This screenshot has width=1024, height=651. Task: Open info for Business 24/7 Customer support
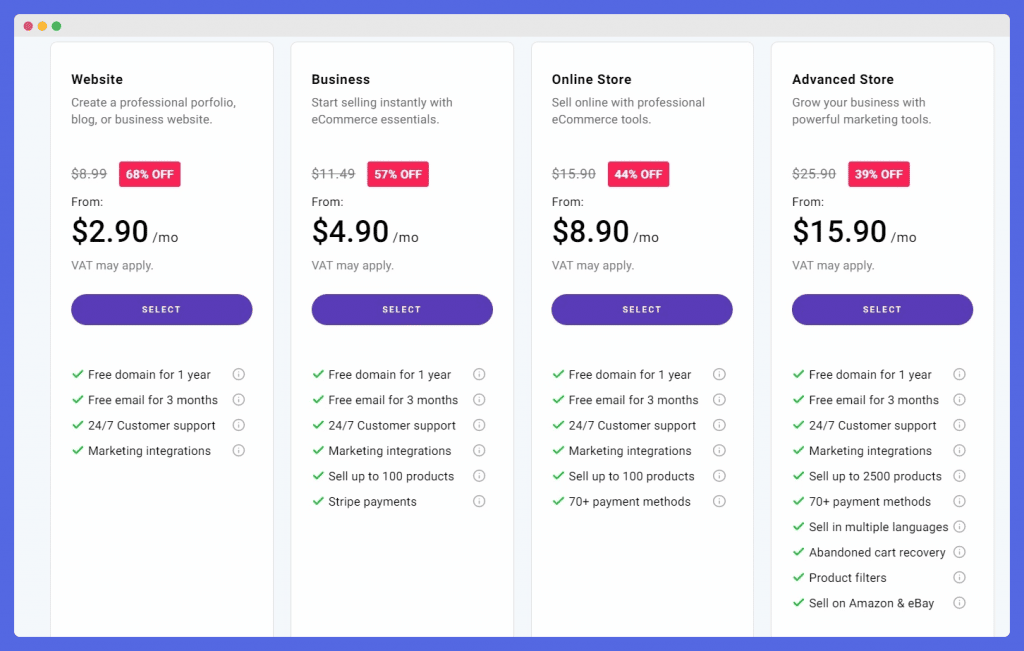pos(479,425)
